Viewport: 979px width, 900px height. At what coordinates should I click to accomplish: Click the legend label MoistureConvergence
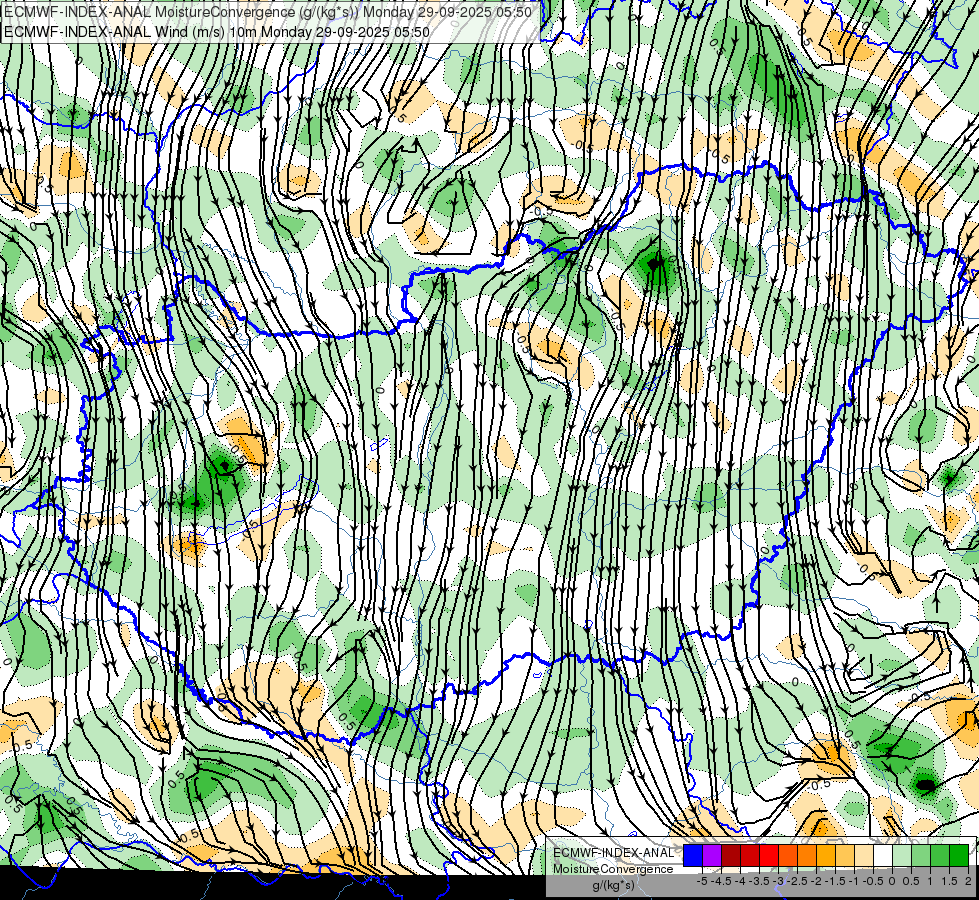(613, 869)
